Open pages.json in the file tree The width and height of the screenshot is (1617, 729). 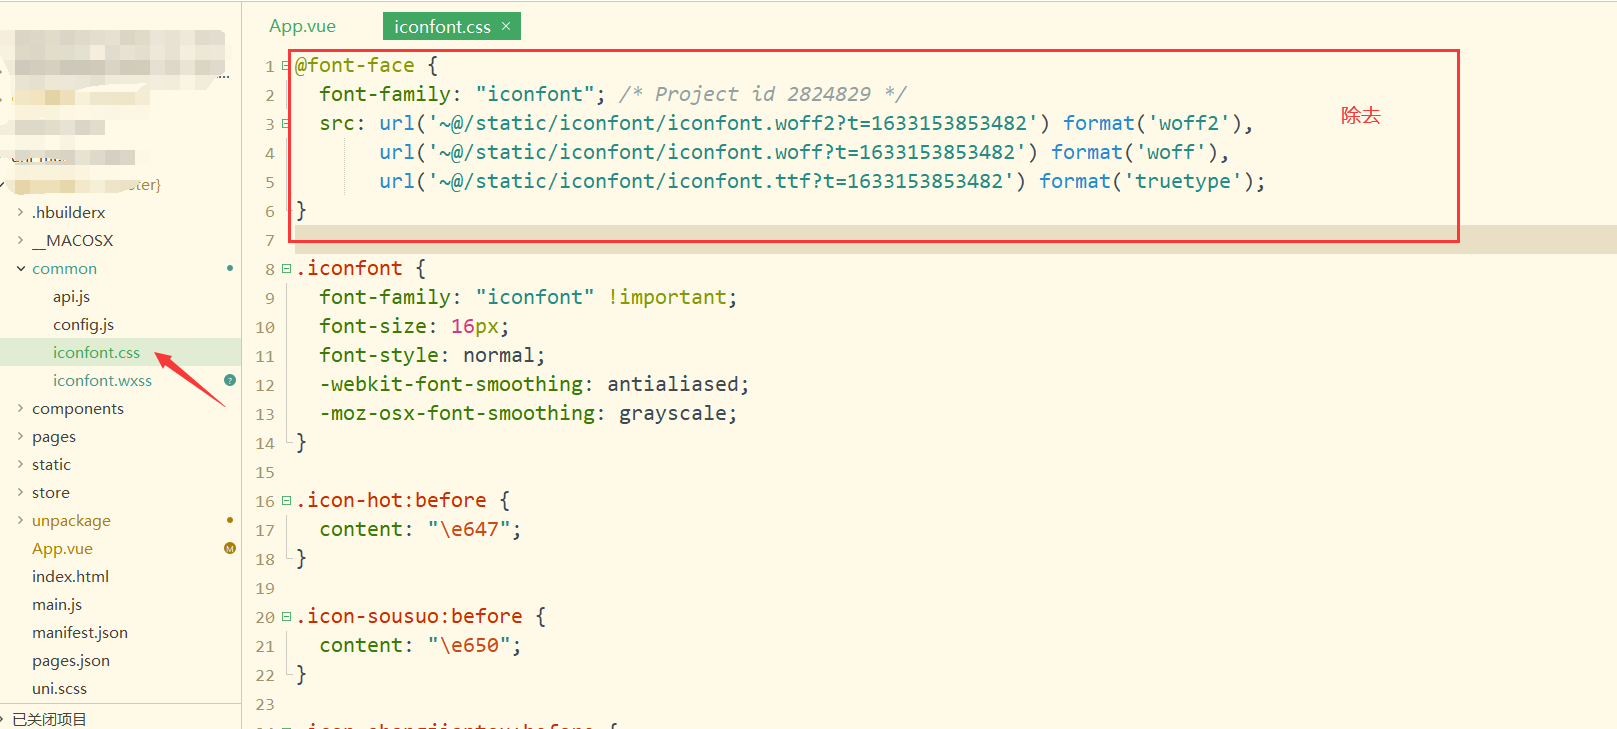[71, 660]
